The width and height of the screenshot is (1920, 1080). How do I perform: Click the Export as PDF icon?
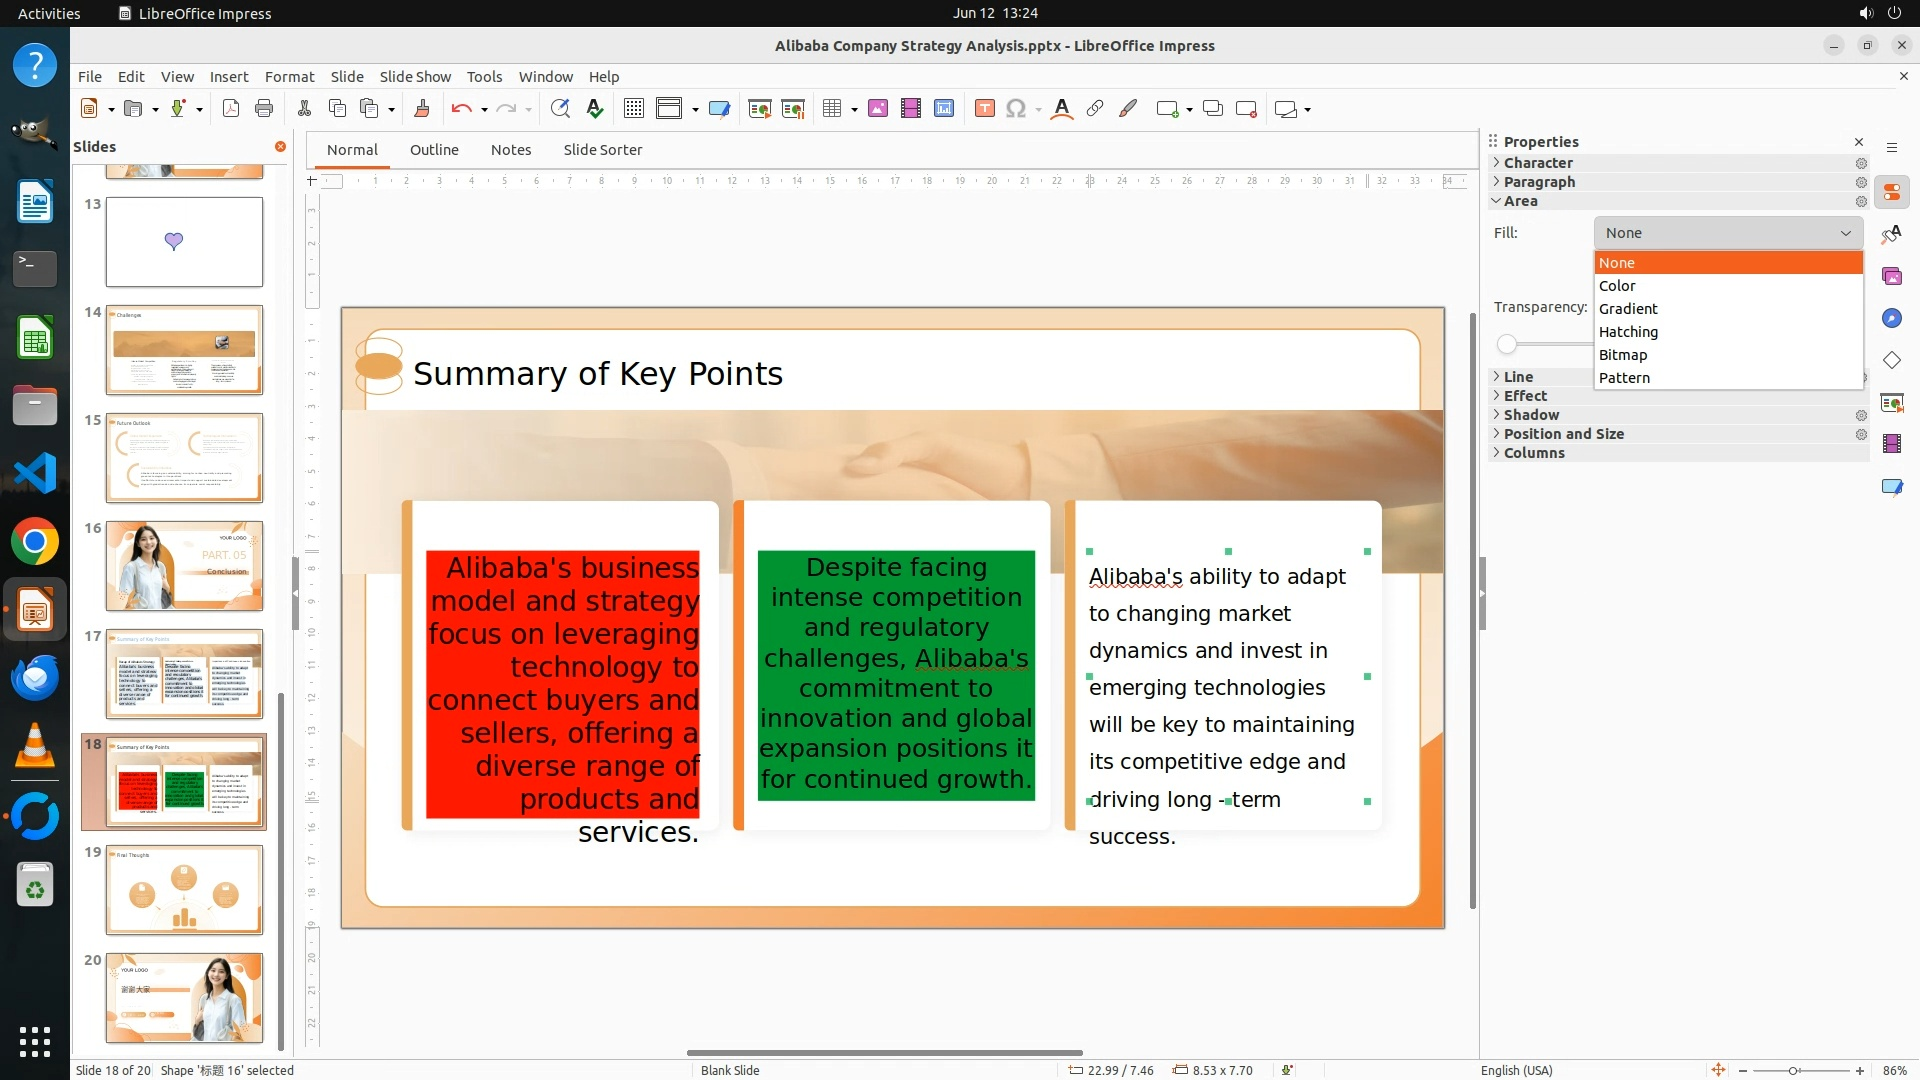pyautogui.click(x=231, y=109)
